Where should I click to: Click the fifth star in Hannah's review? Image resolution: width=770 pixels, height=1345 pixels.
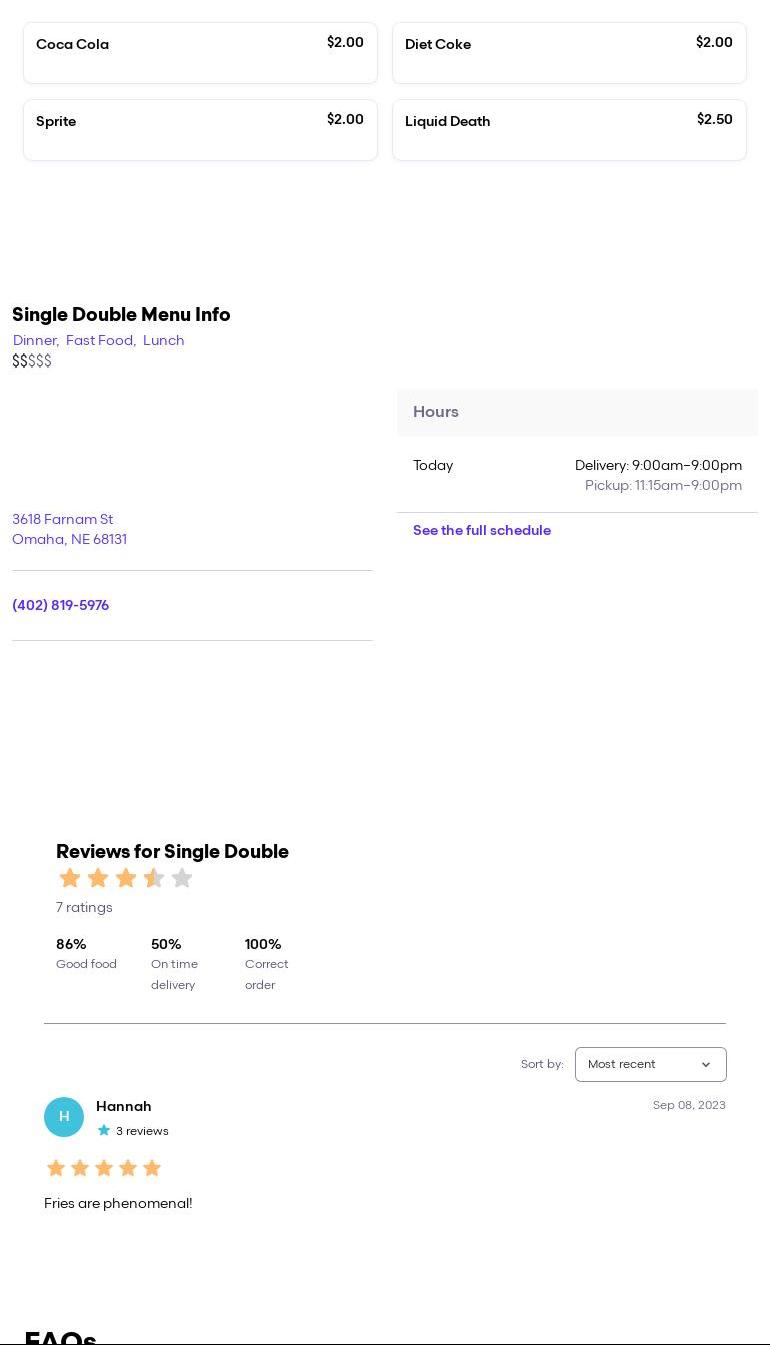click(152, 1168)
